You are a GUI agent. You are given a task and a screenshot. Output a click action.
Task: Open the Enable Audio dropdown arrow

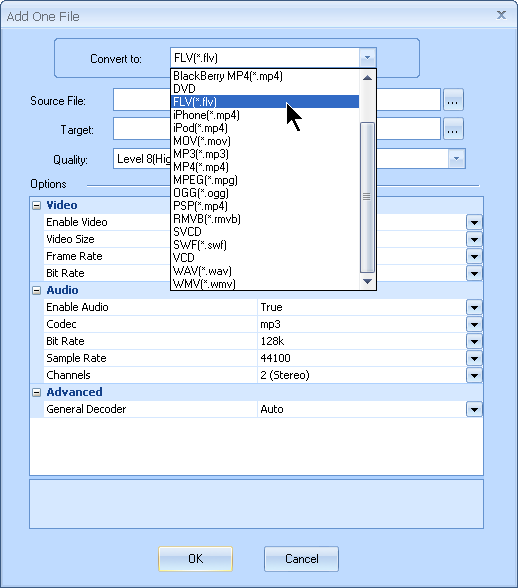(474, 308)
